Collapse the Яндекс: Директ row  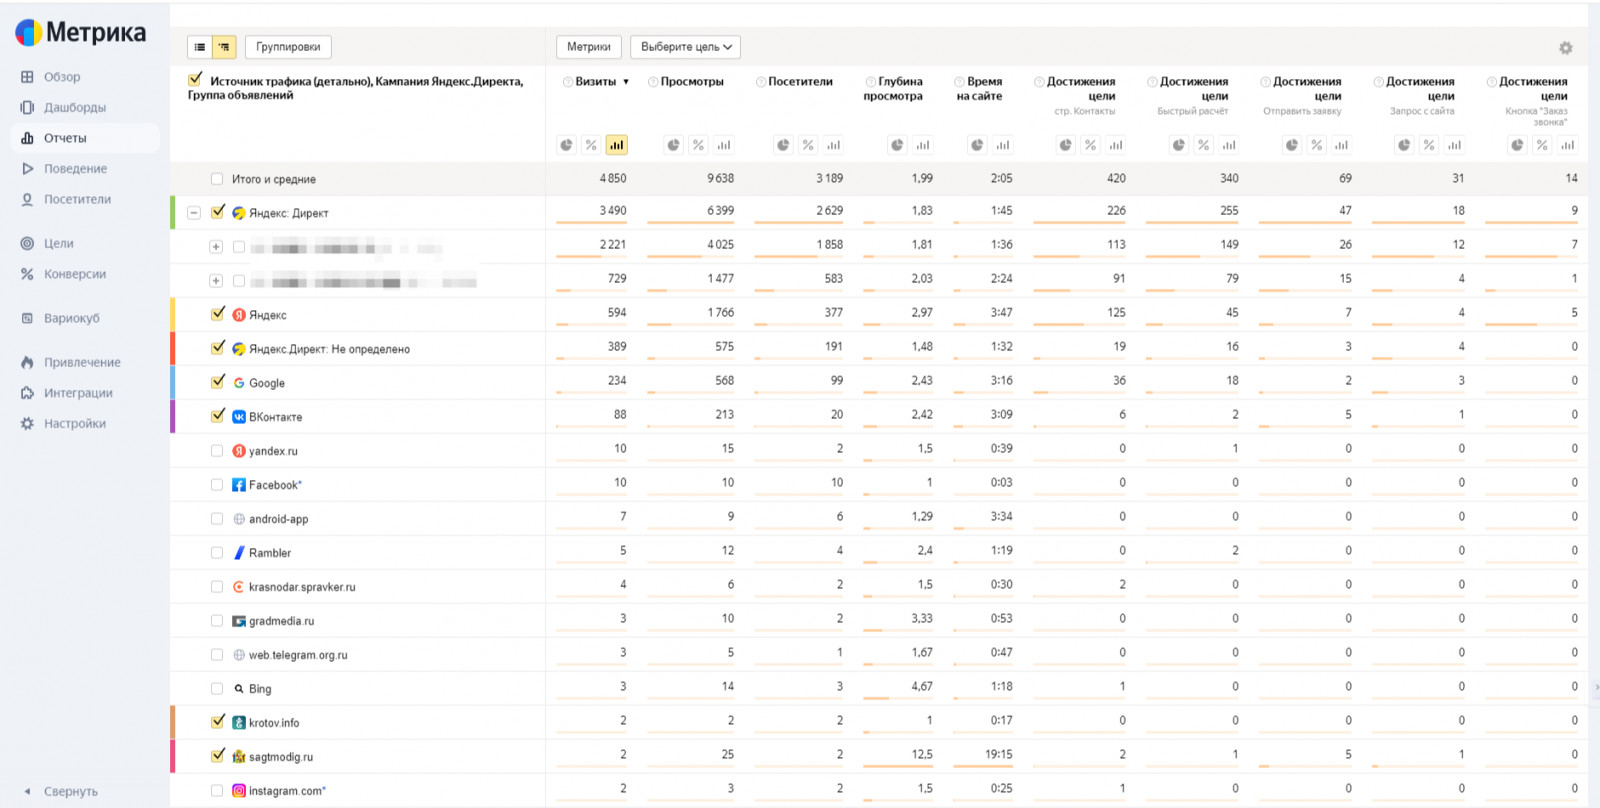[x=194, y=213]
